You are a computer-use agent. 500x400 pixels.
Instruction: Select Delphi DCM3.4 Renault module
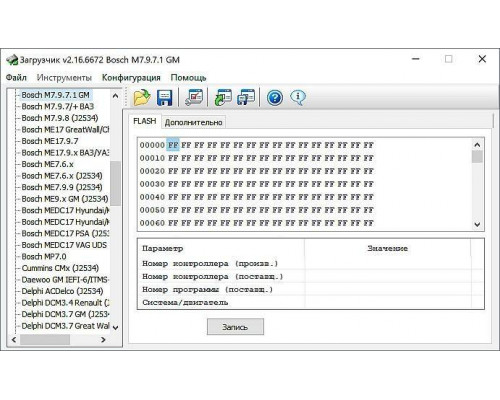click(65, 303)
